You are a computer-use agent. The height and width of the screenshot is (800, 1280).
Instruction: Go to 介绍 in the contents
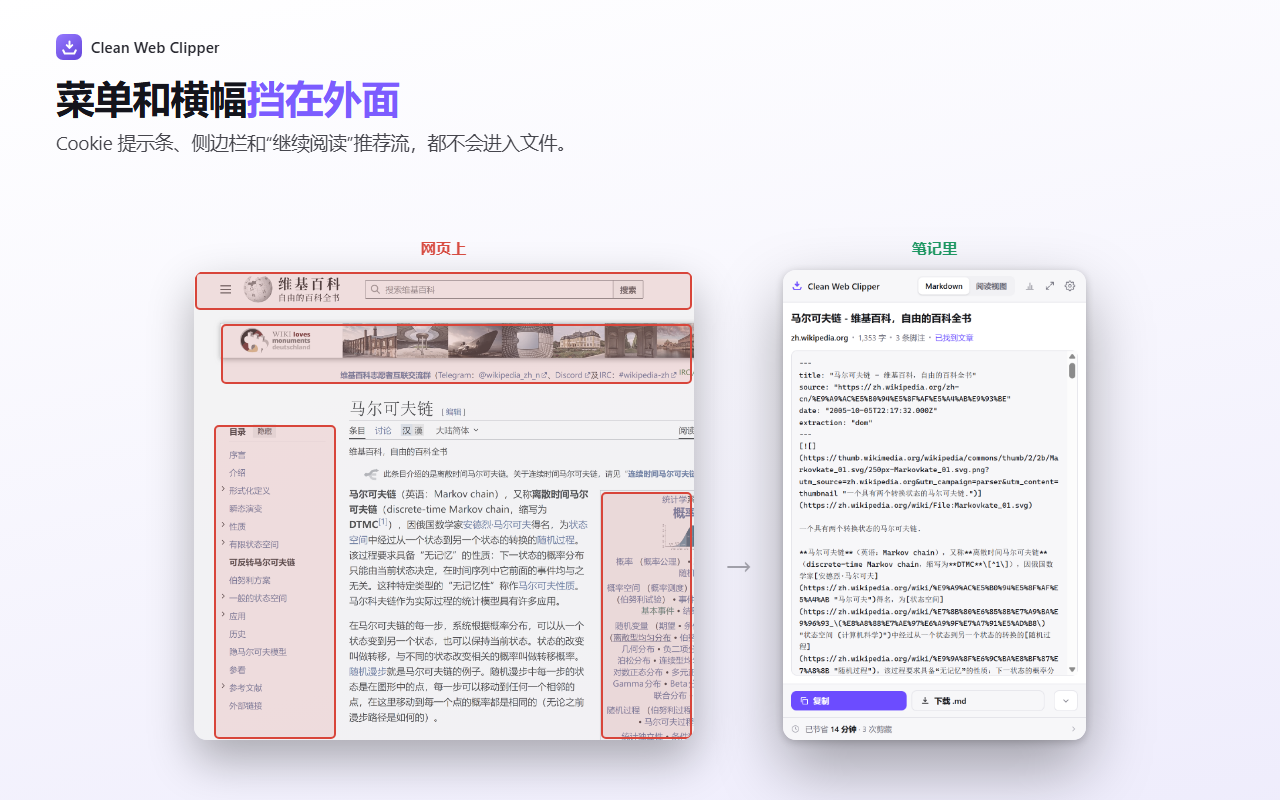pyautogui.click(x=237, y=473)
